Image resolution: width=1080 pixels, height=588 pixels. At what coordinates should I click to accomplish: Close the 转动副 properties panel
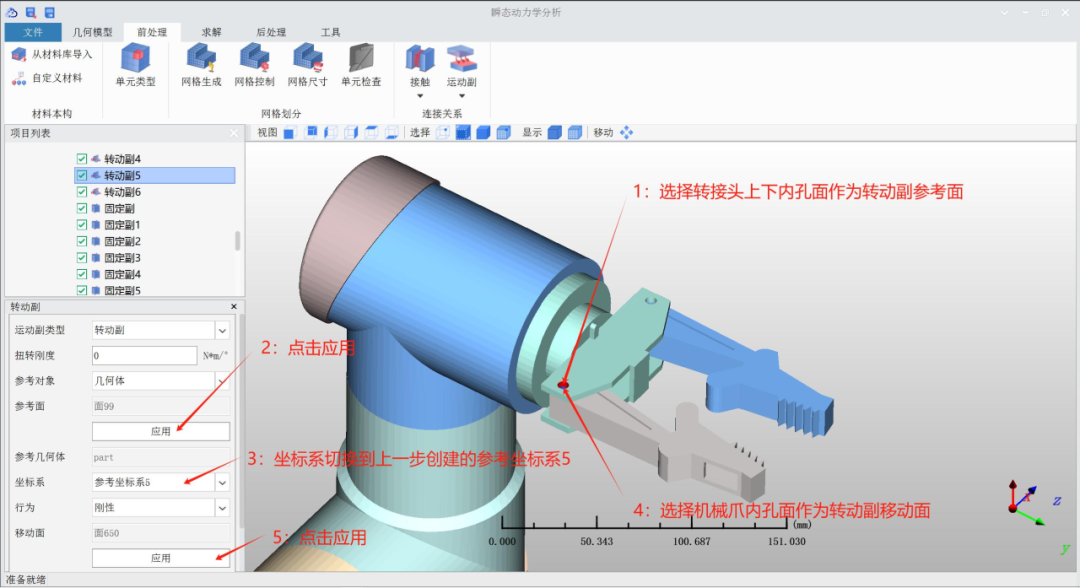(x=233, y=306)
